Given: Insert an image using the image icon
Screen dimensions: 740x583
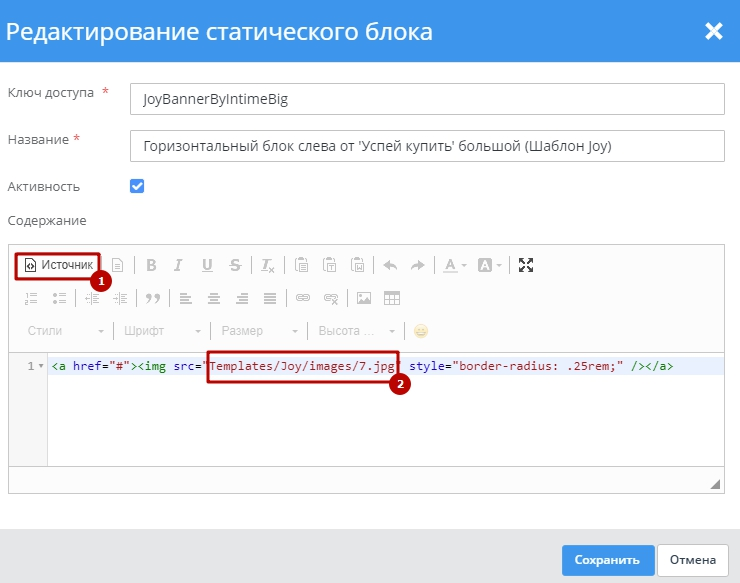Looking at the screenshot, I should [x=364, y=298].
